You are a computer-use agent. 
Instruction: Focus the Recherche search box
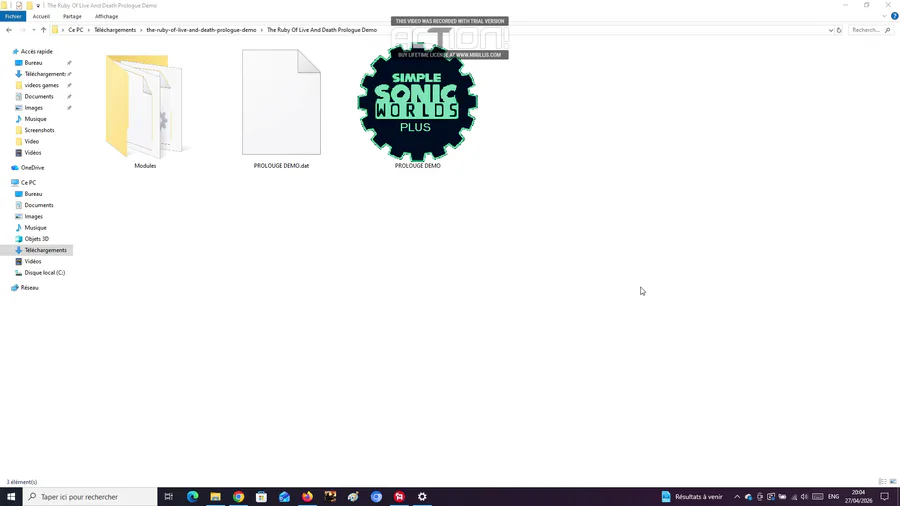870,30
